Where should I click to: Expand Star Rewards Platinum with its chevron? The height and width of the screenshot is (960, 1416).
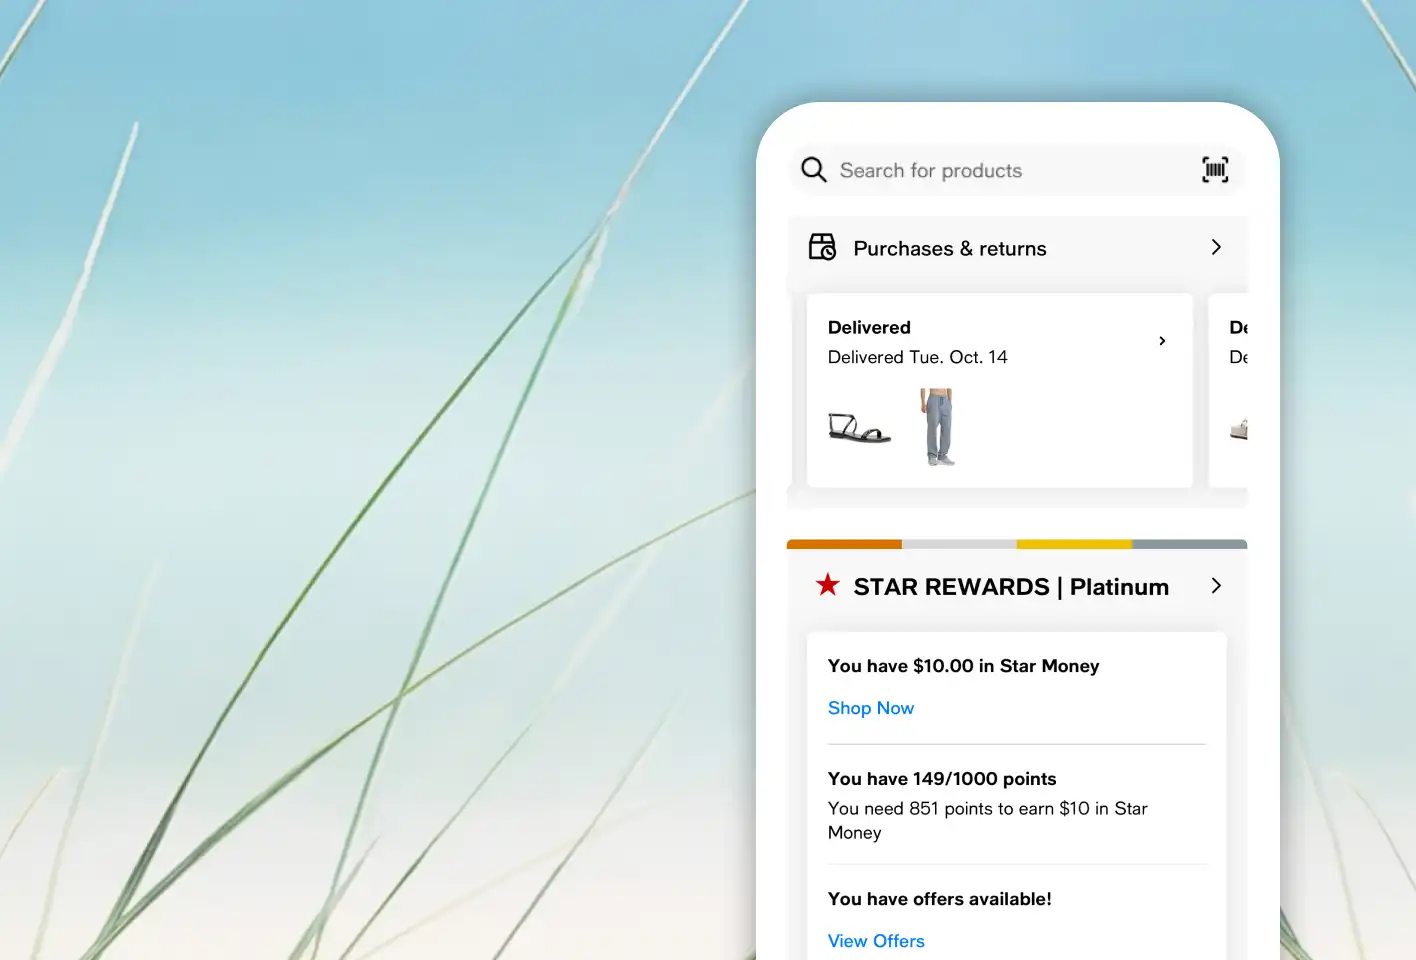pyautogui.click(x=1216, y=586)
